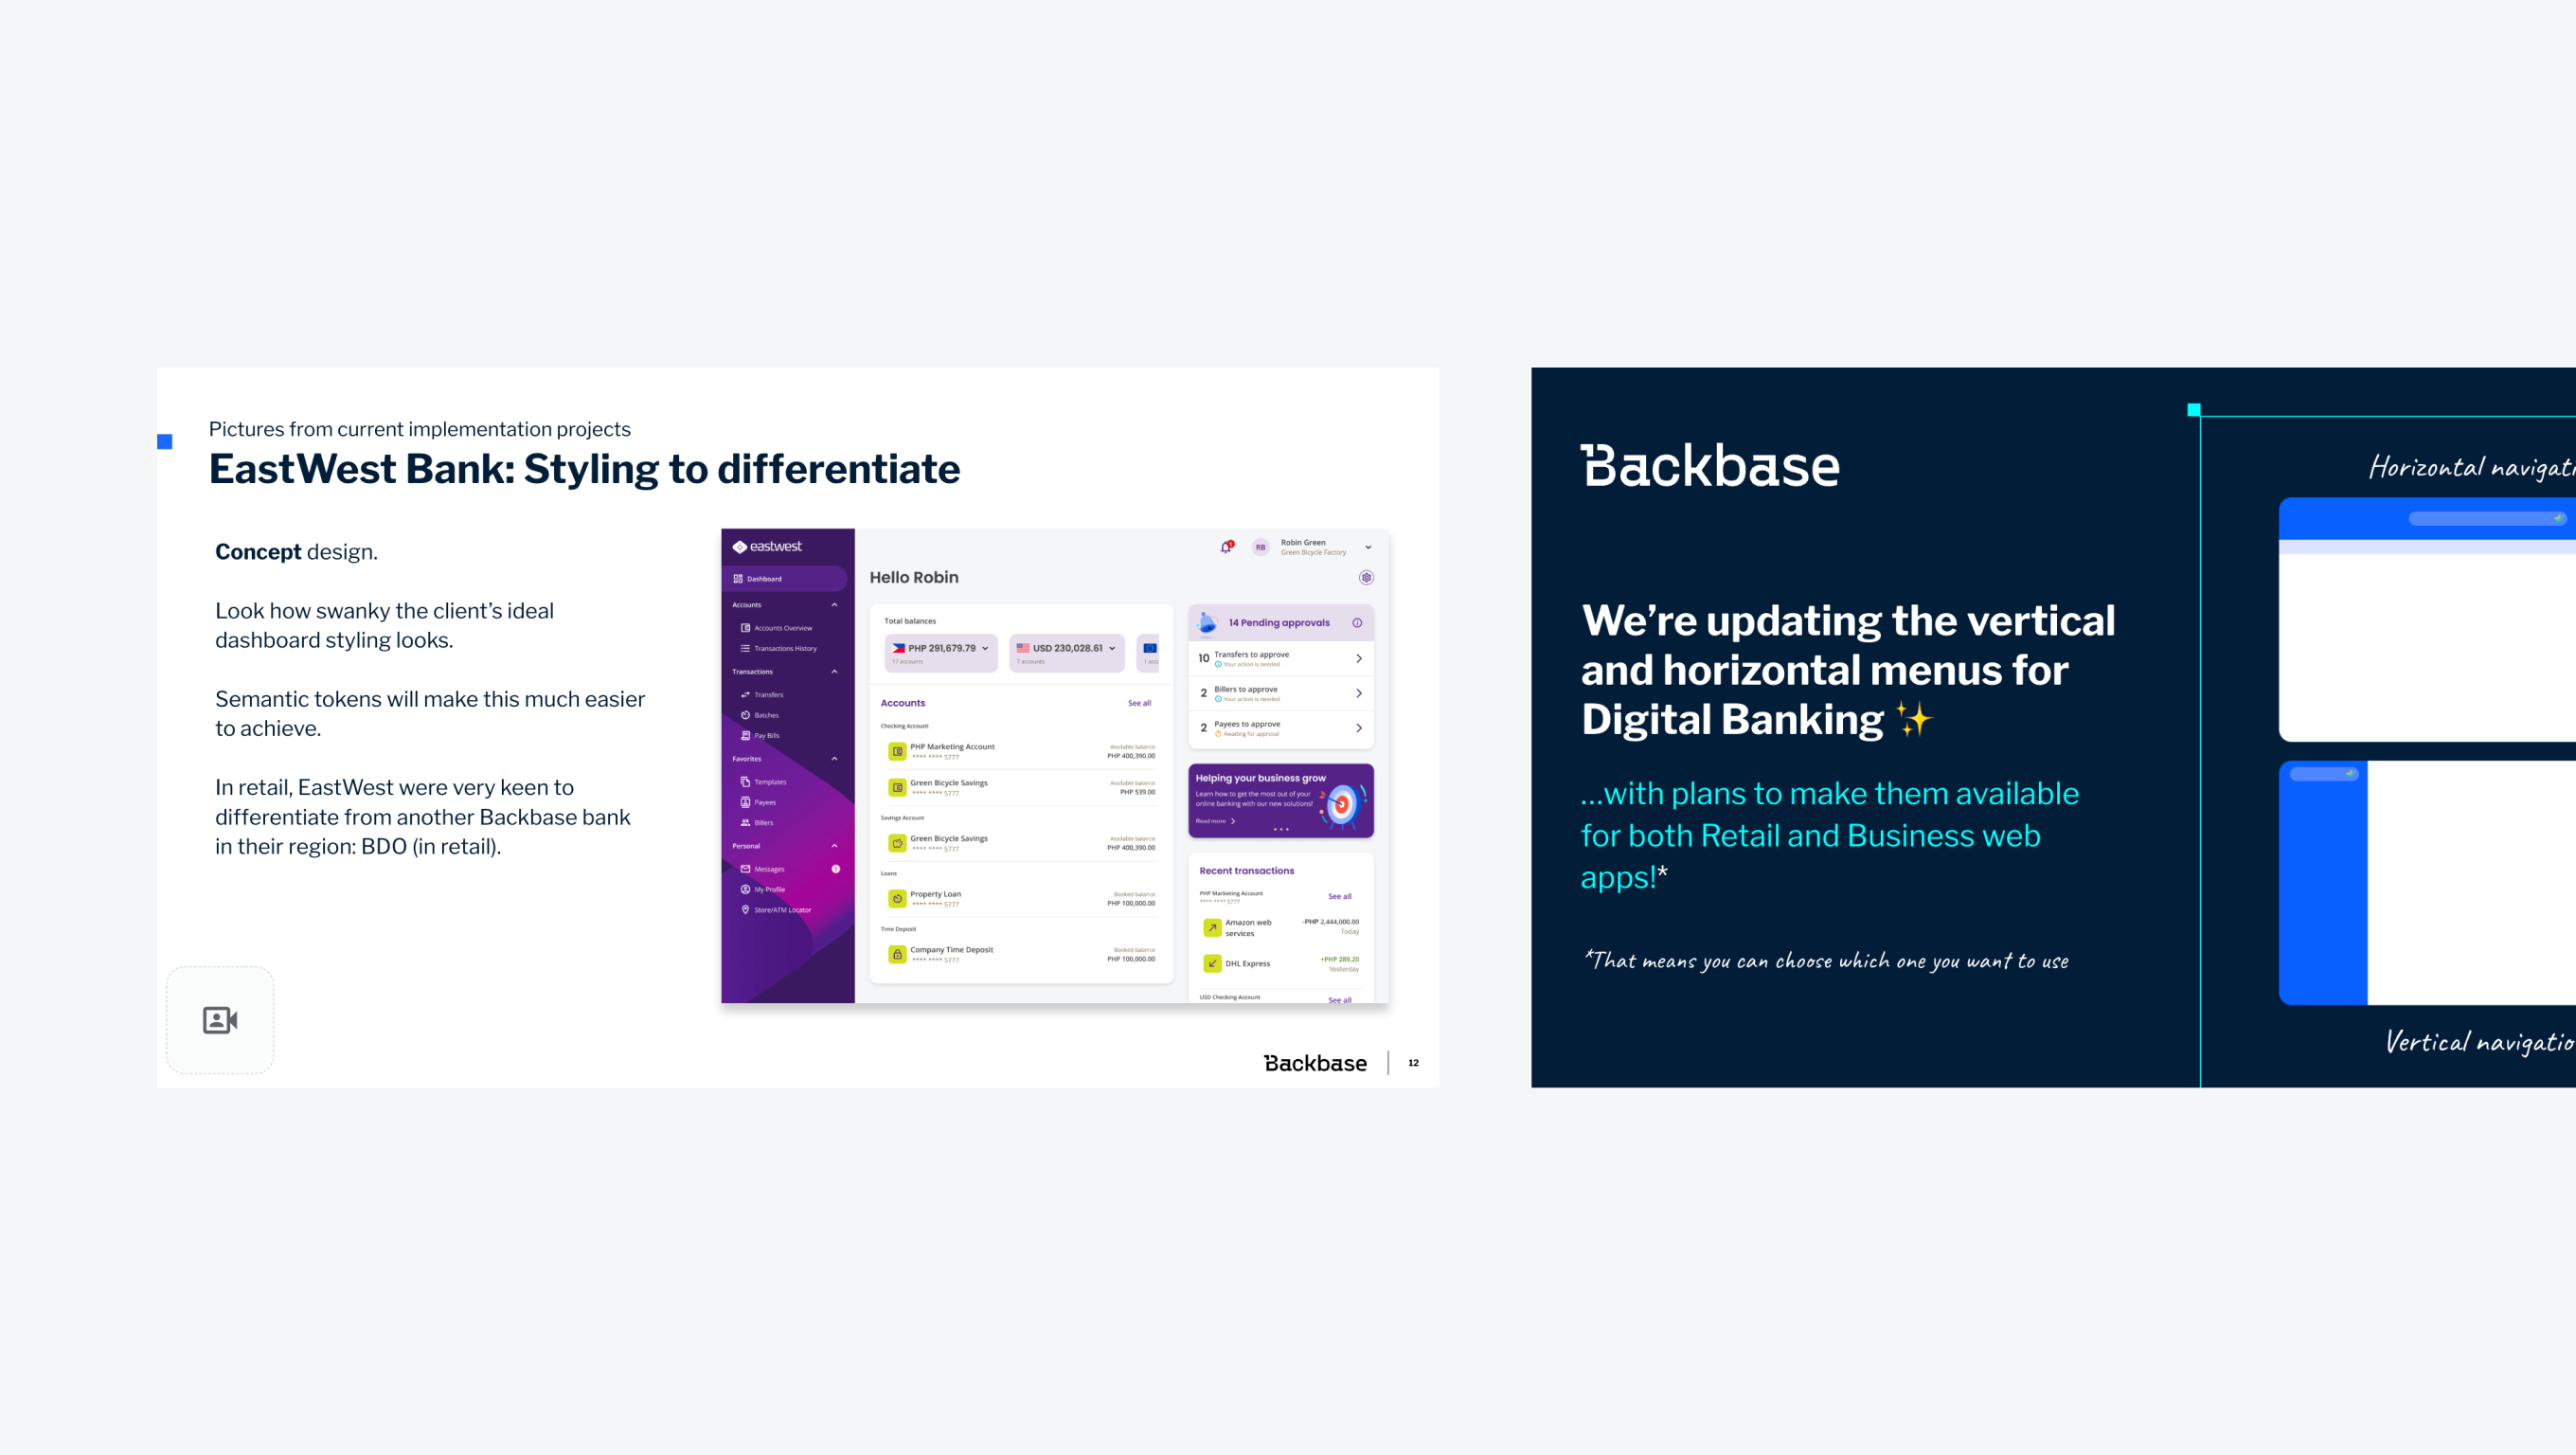Screen dimensions: 2576x1455
Task: Open Billers to approve chevron
Action: pos(1359,694)
